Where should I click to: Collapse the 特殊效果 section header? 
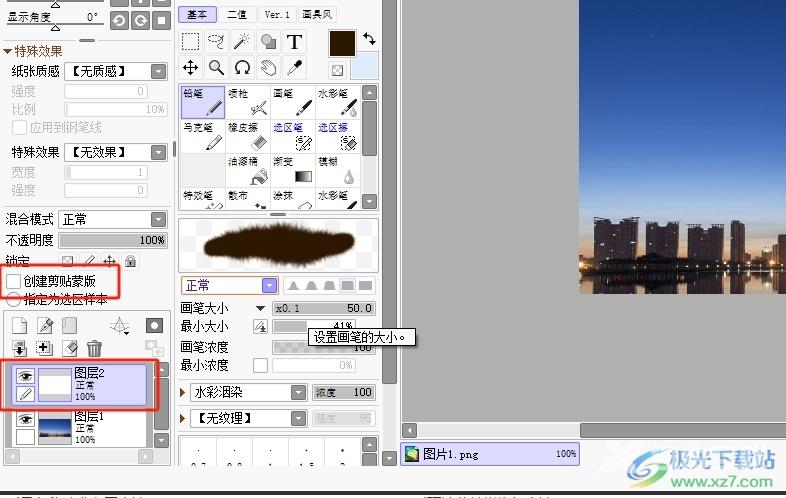[x=33, y=51]
